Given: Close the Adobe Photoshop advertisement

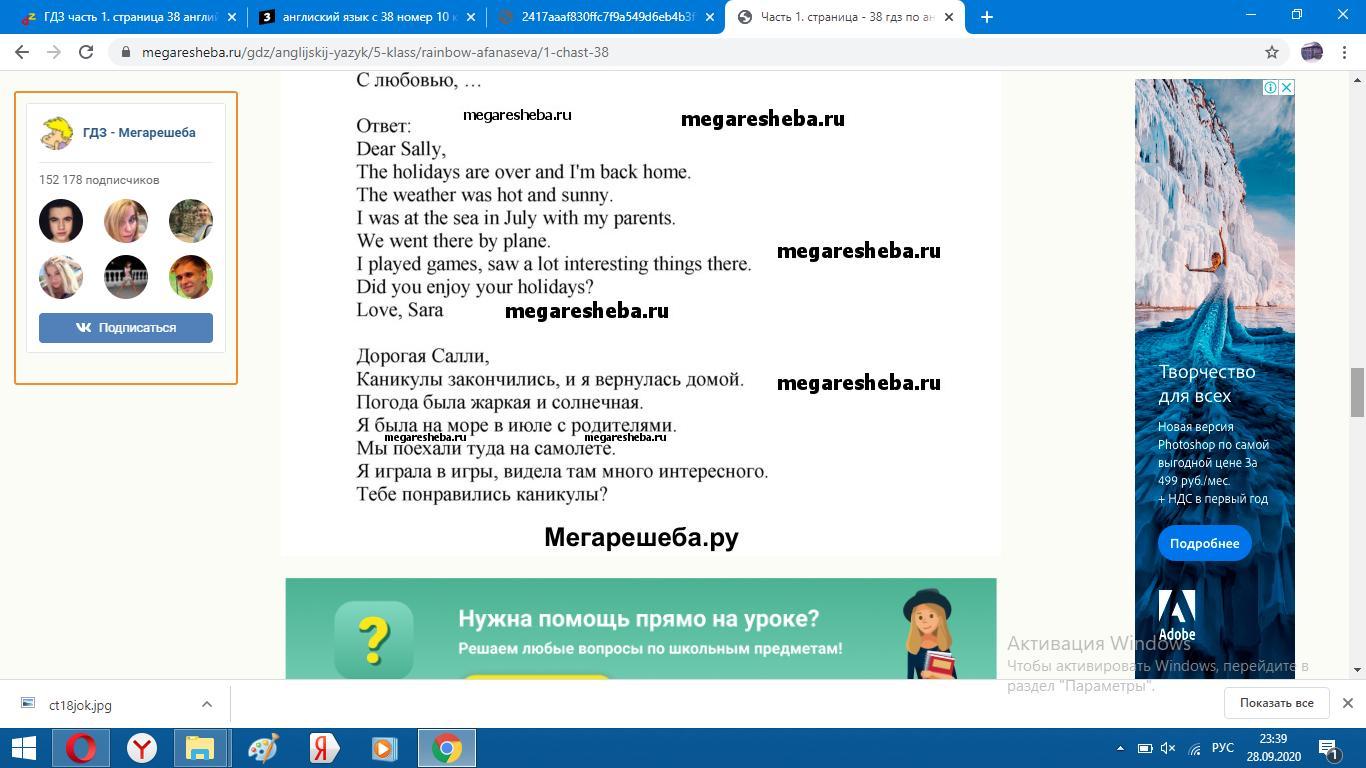Looking at the screenshot, I should click(1286, 88).
